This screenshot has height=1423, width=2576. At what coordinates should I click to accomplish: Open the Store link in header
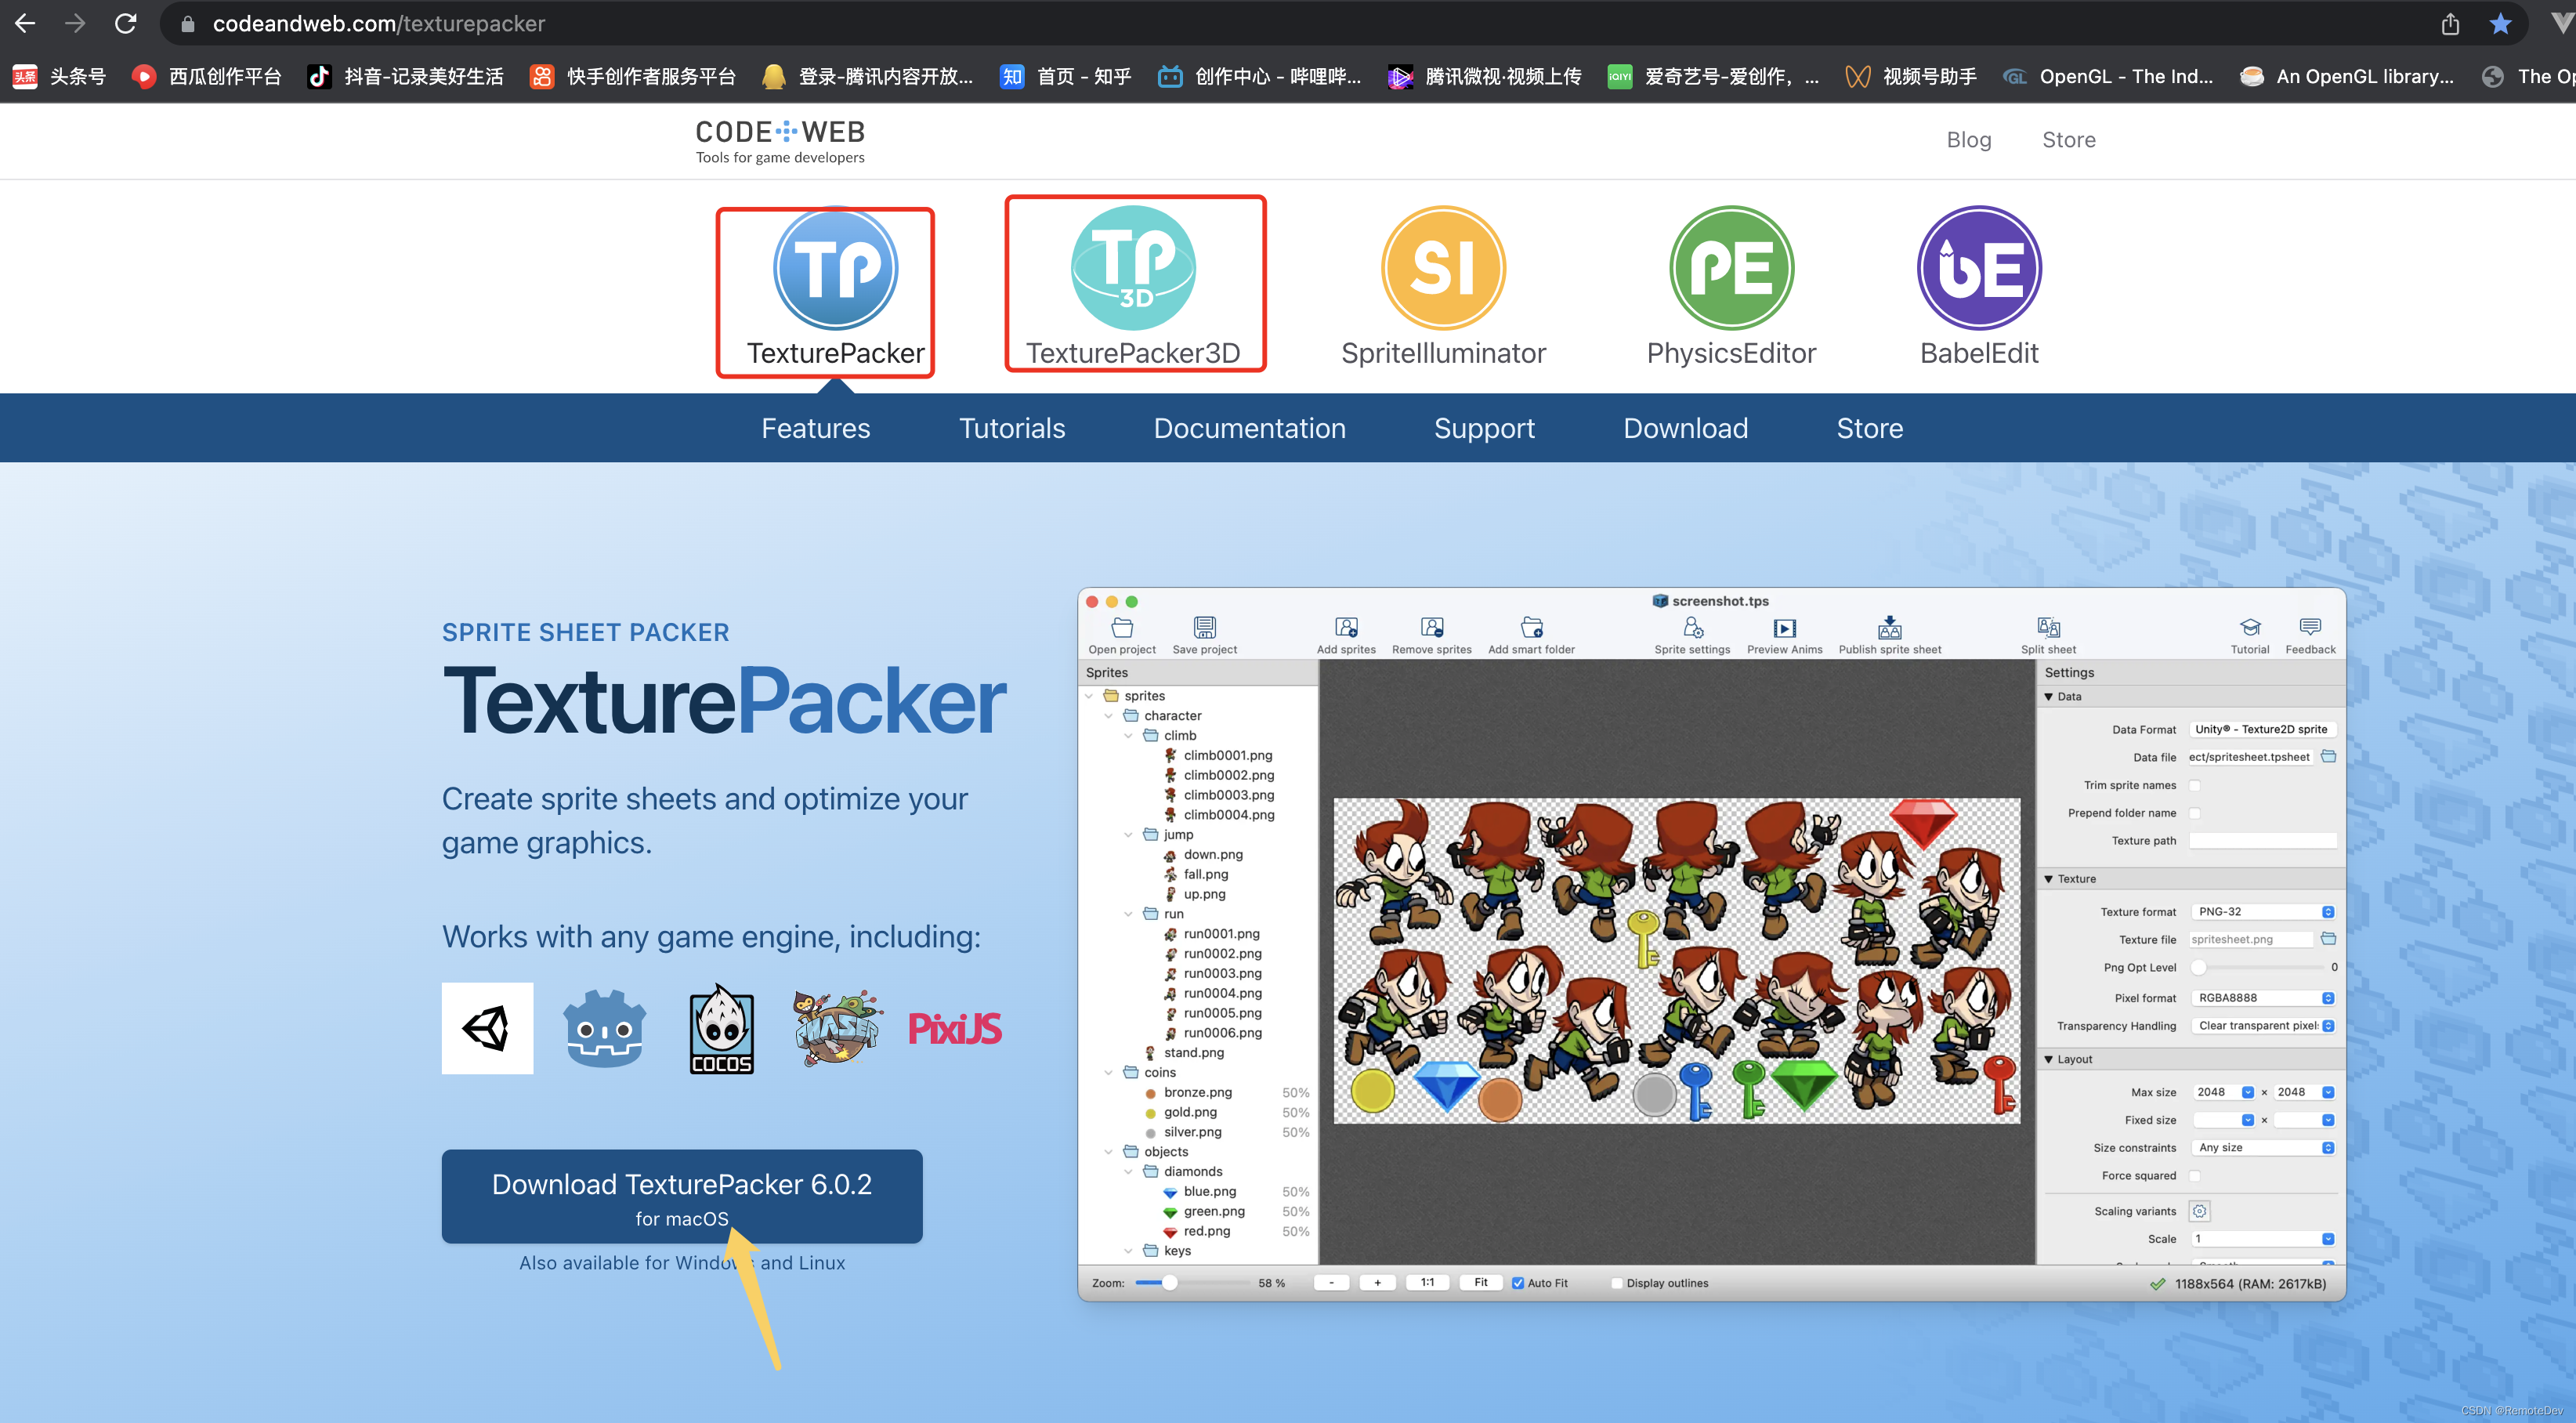[x=2068, y=140]
